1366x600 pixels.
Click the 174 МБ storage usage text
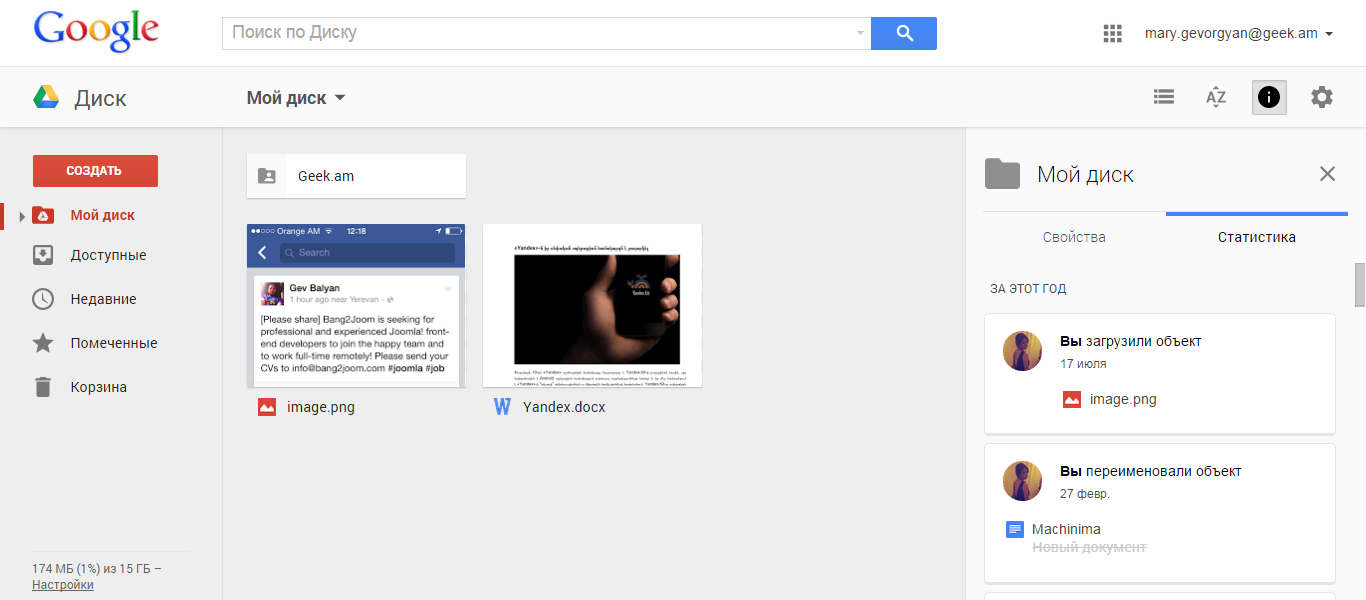tap(96, 569)
